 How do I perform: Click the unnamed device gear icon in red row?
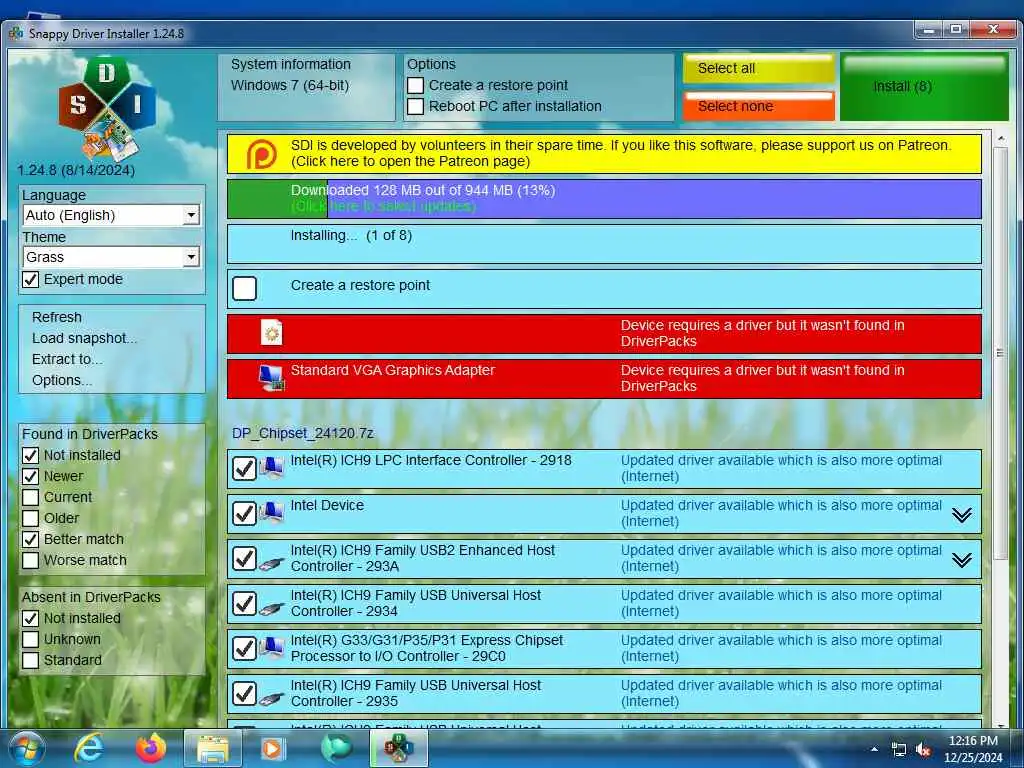point(272,332)
